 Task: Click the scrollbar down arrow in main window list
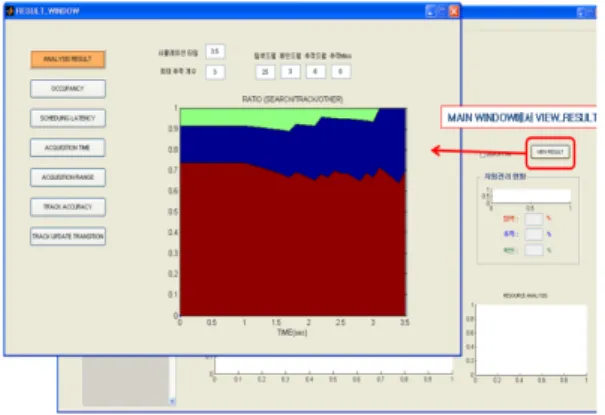pyautogui.click(x=172, y=402)
